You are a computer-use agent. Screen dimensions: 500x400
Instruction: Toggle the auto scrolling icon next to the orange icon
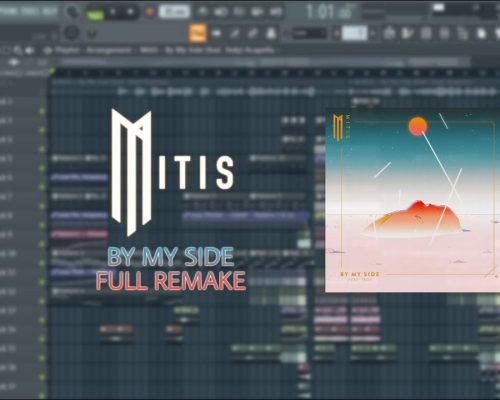click(217, 33)
